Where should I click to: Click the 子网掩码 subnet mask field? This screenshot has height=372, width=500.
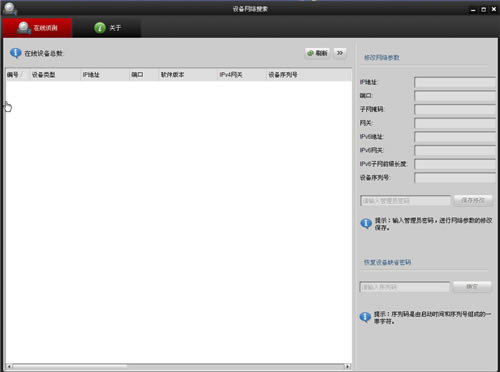coord(455,110)
